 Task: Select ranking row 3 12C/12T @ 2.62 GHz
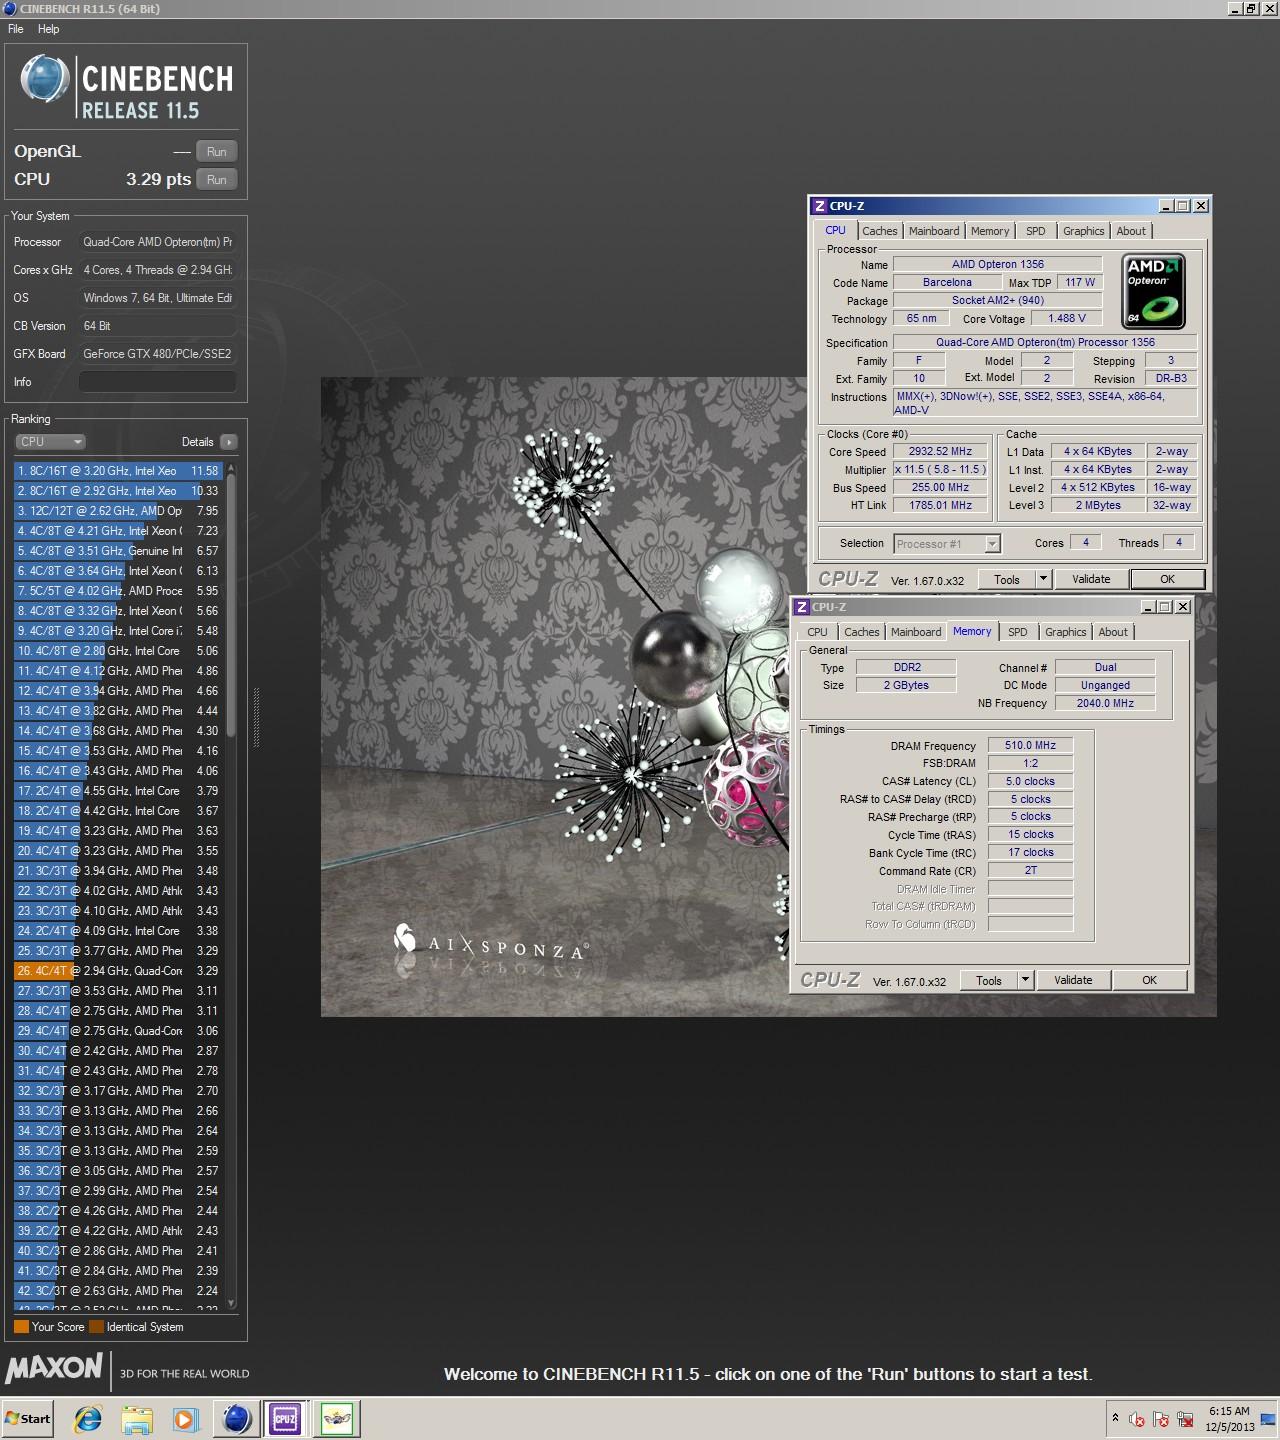[x=118, y=511]
